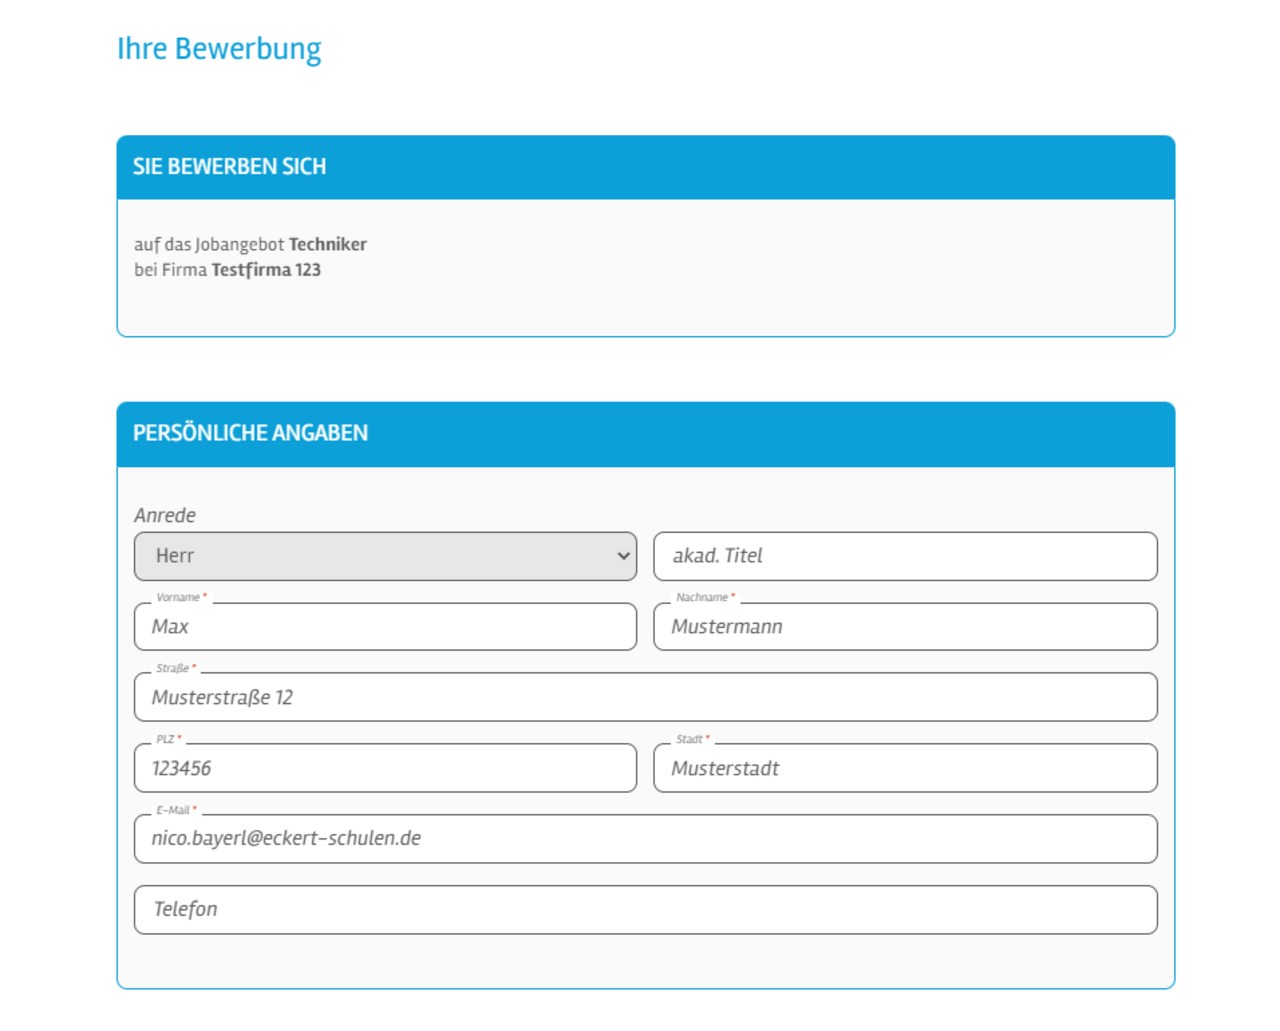Focus the empty Telefon input field
The image size is (1280, 1031).
[x=646, y=910]
